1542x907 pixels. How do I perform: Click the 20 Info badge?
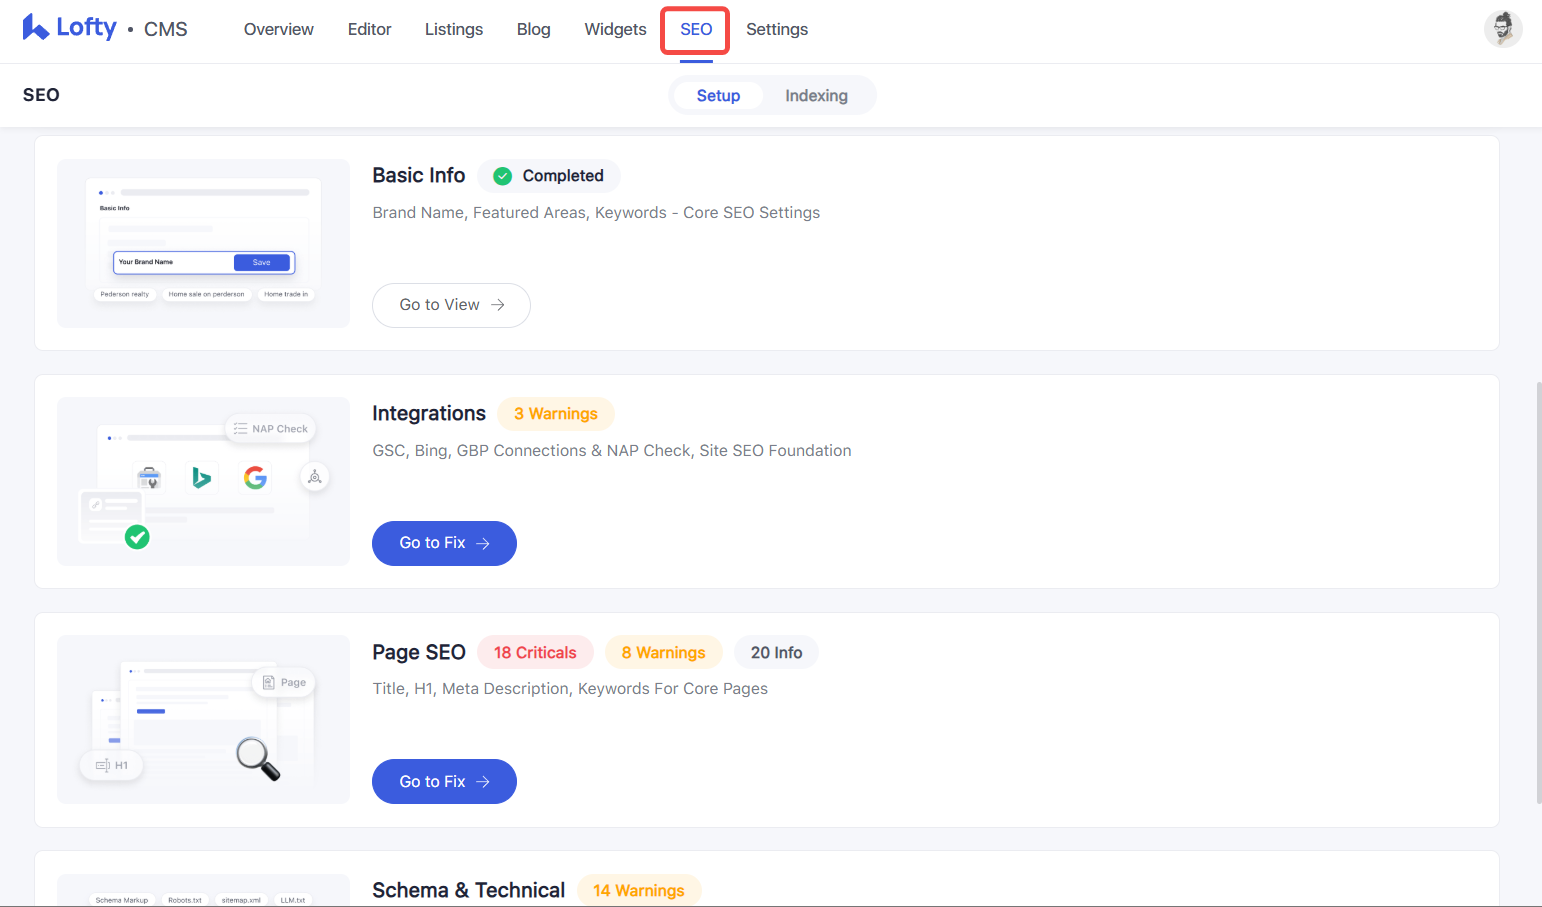click(x=776, y=653)
